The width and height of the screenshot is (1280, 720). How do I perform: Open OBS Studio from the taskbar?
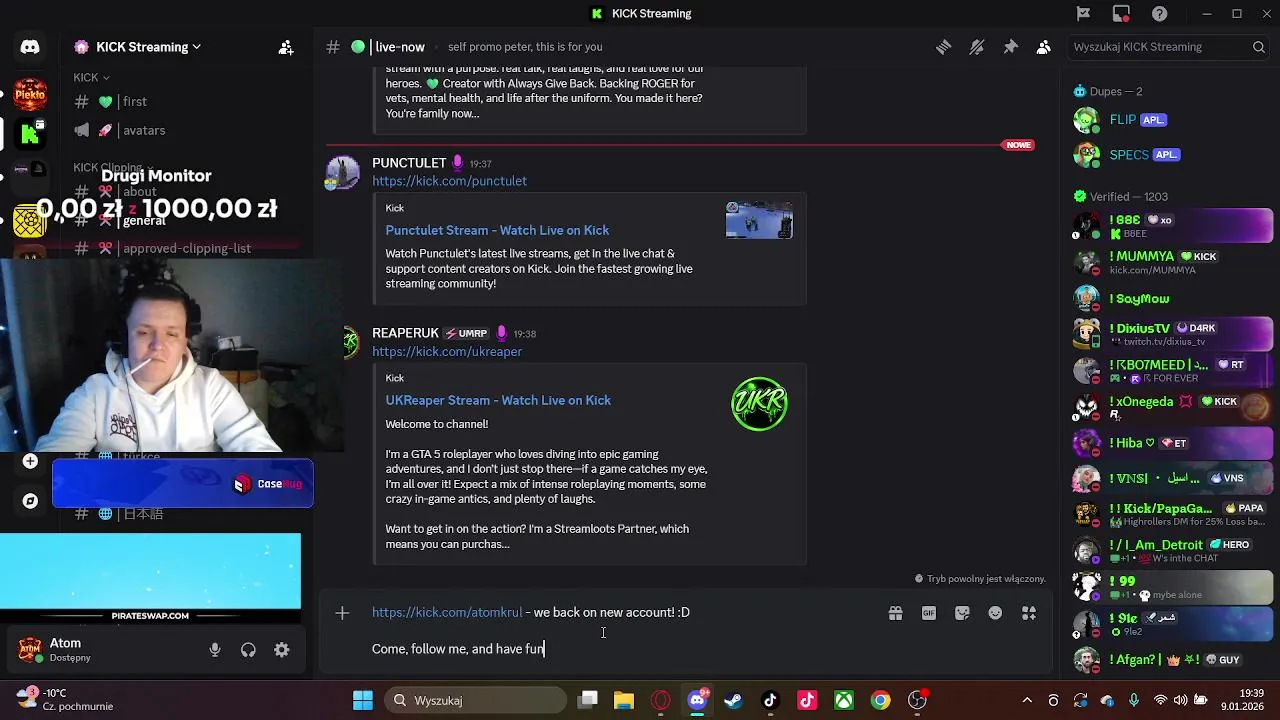point(917,700)
